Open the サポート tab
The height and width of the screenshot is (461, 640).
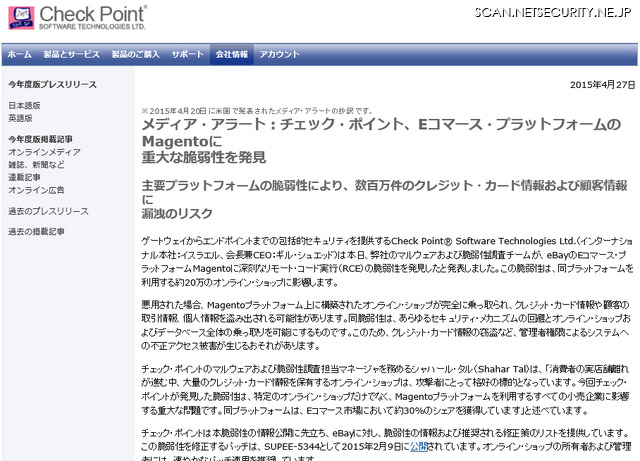pyautogui.click(x=187, y=54)
